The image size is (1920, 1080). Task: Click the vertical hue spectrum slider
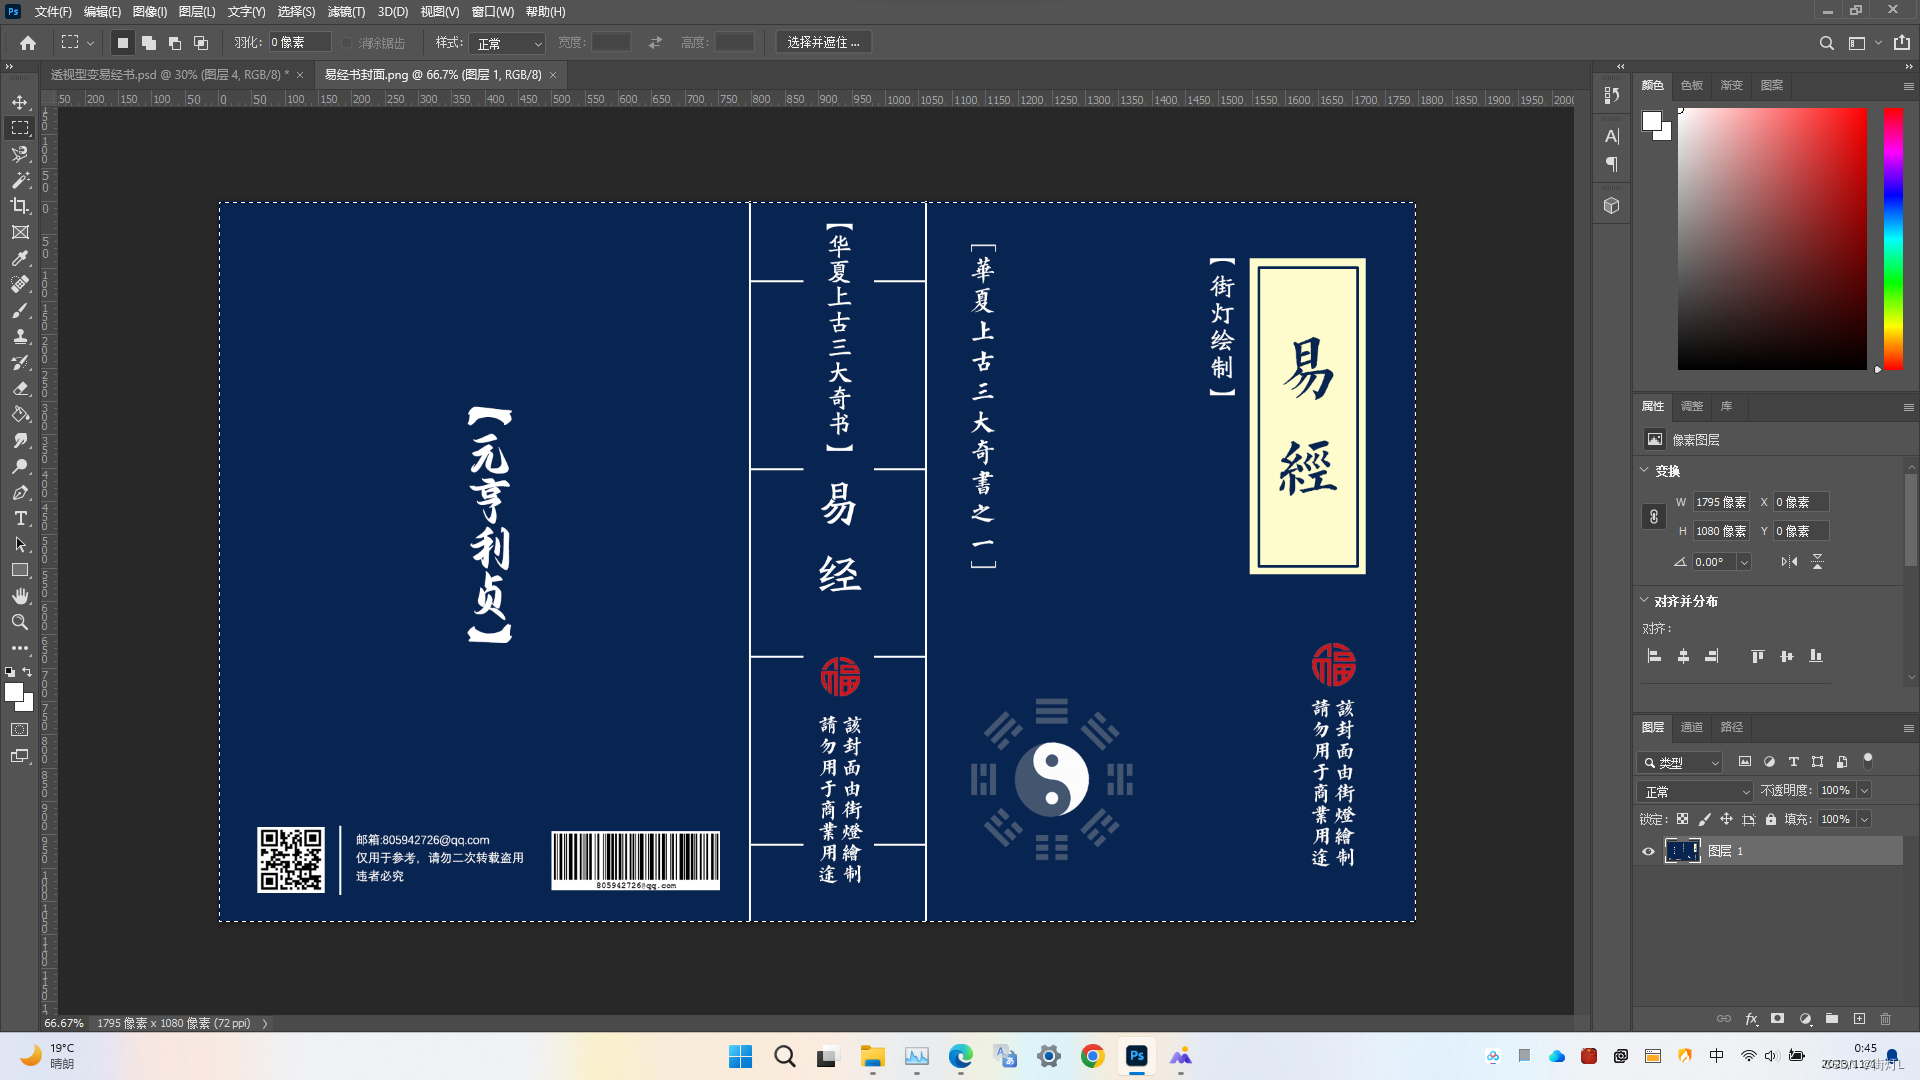tap(1893, 238)
